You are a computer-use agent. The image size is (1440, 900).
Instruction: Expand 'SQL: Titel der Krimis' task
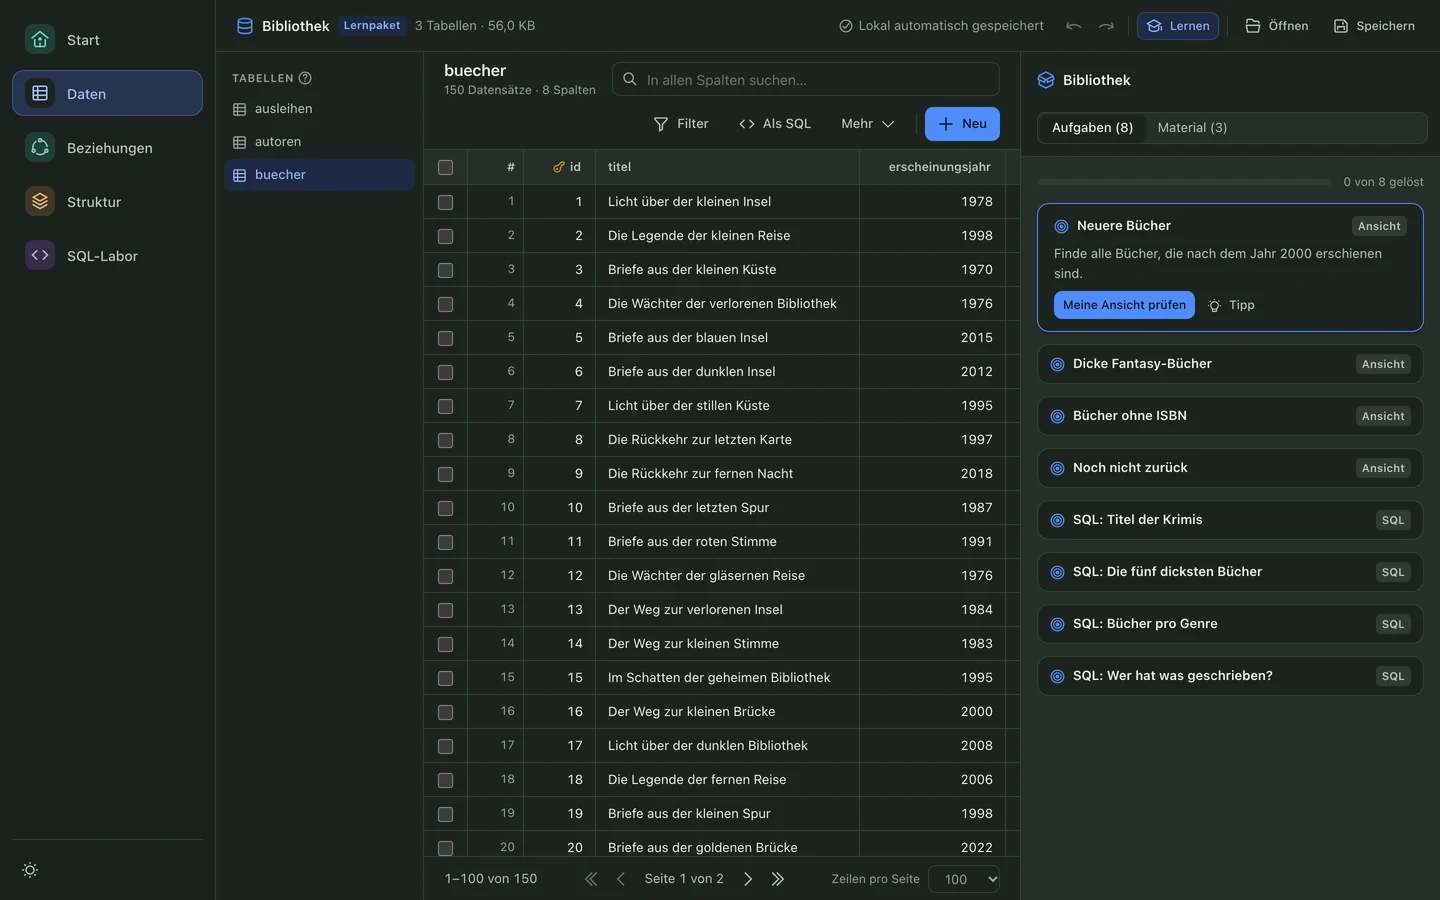(x=1230, y=520)
